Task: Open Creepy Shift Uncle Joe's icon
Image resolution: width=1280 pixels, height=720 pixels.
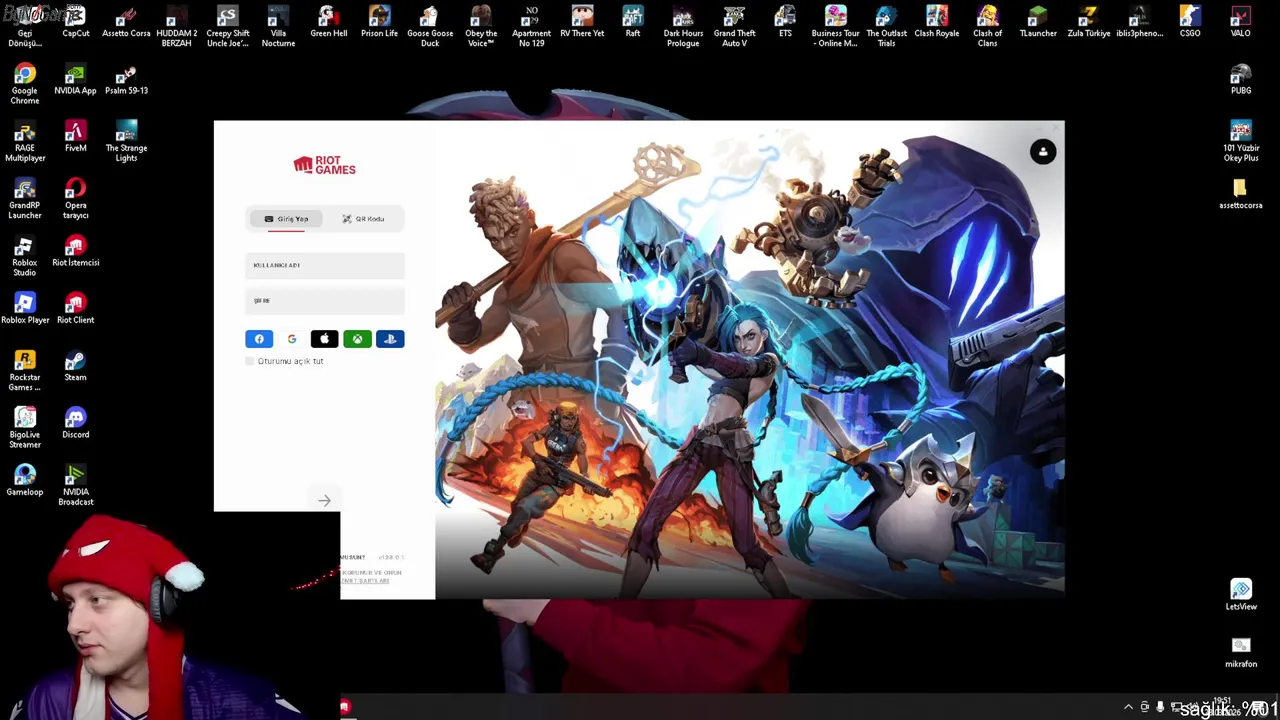Action: [227, 26]
